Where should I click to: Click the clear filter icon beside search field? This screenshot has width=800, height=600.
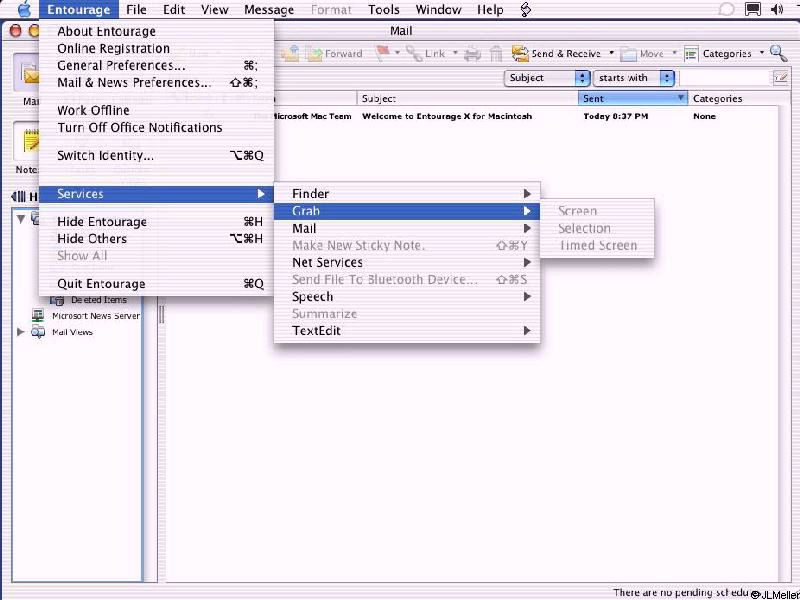click(780, 78)
